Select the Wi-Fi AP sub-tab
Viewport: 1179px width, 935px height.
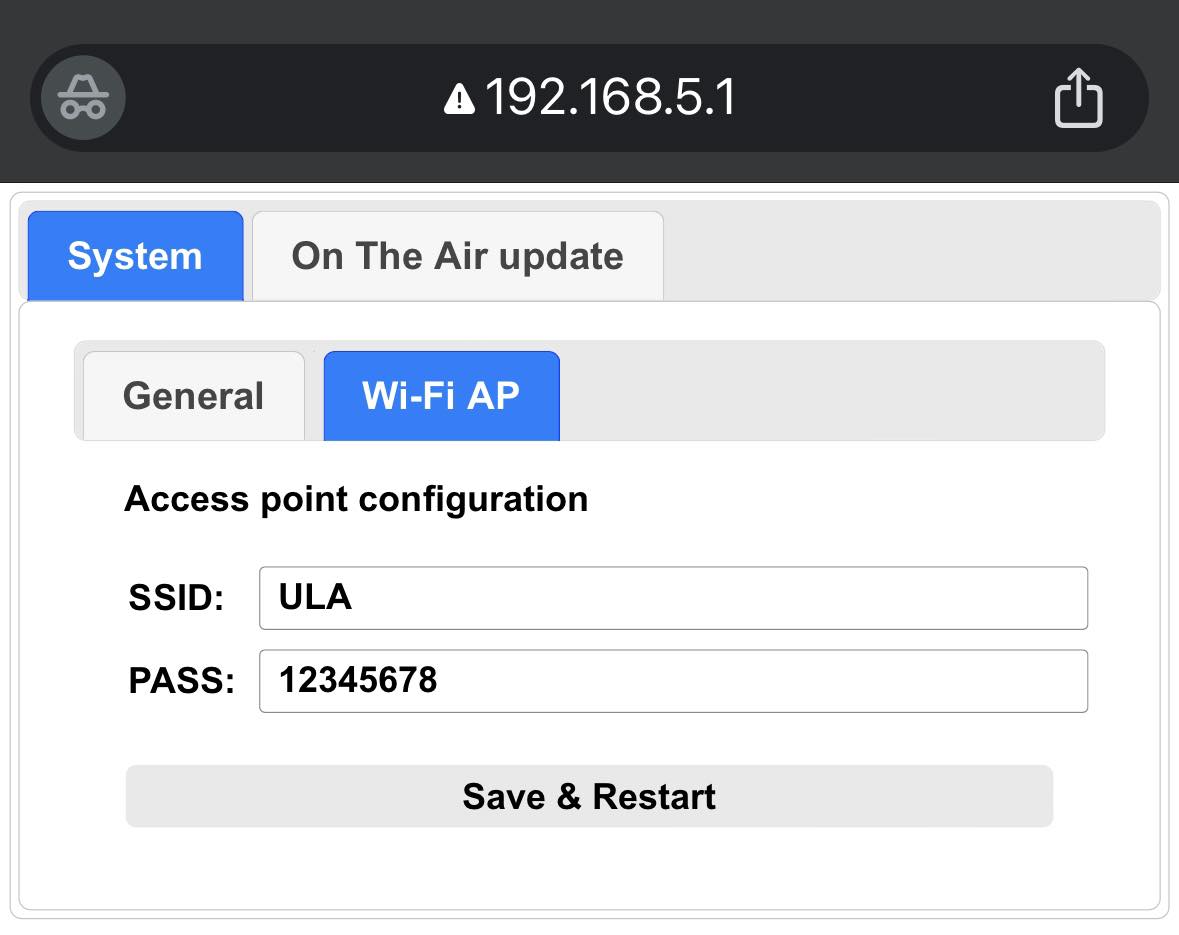click(x=441, y=396)
